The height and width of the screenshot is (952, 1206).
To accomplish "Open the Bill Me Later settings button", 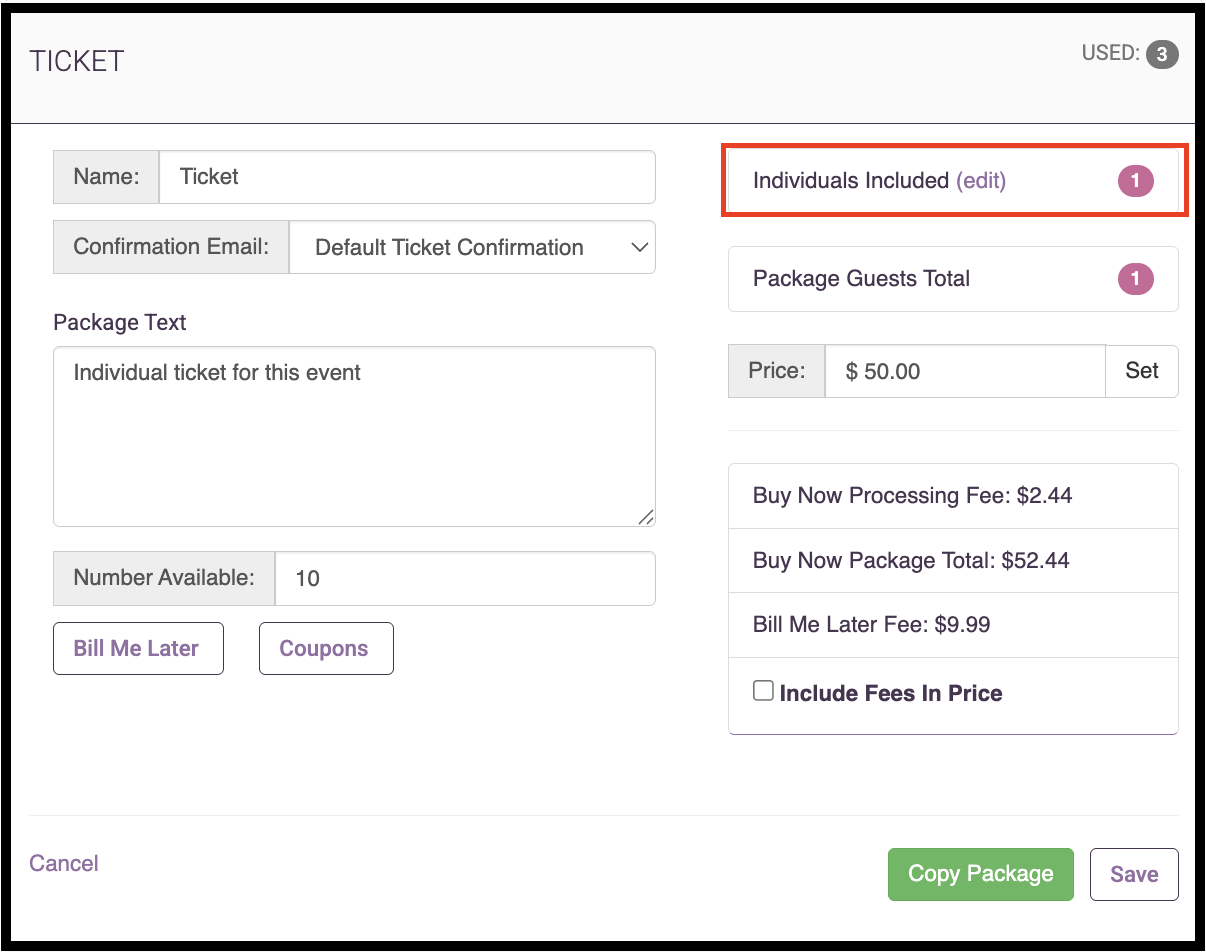I will coord(138,648).
